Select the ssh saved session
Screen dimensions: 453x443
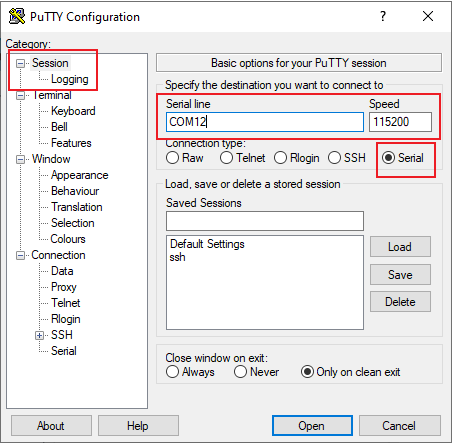(177, 257)
